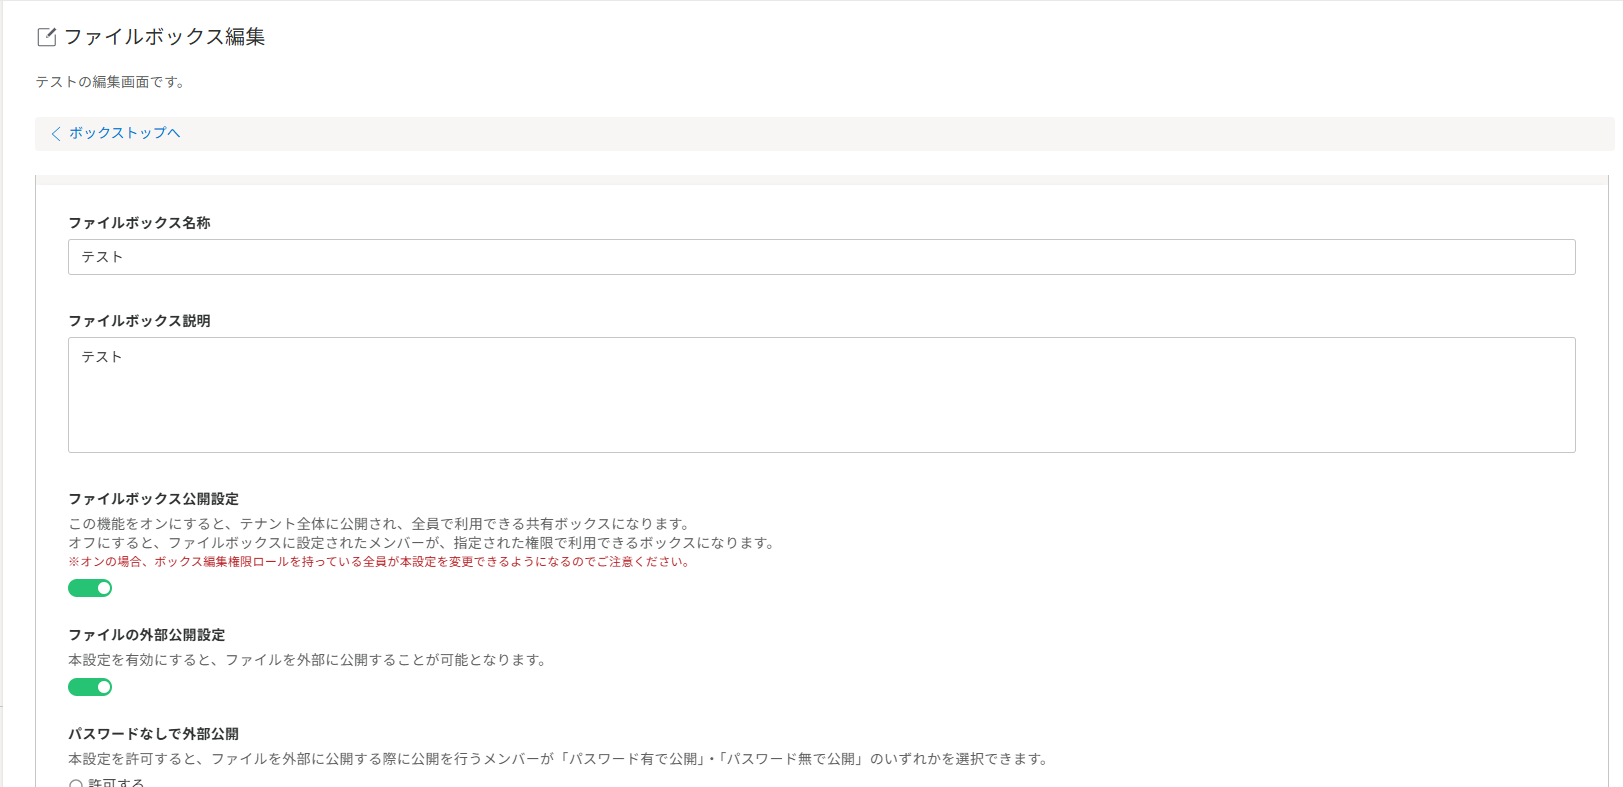Click the 本設定を有効にすると description text
Screen dimensions: 1623x787
click(307, 660)
